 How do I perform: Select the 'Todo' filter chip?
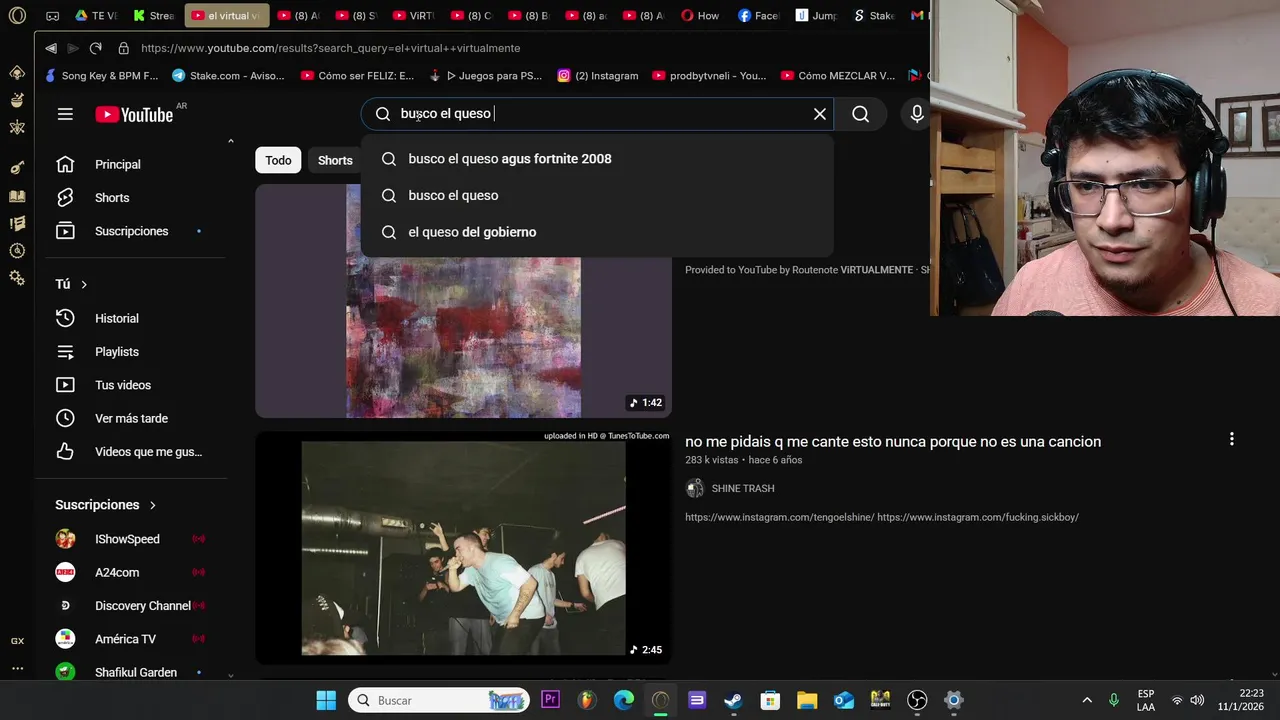click(278, 160)
